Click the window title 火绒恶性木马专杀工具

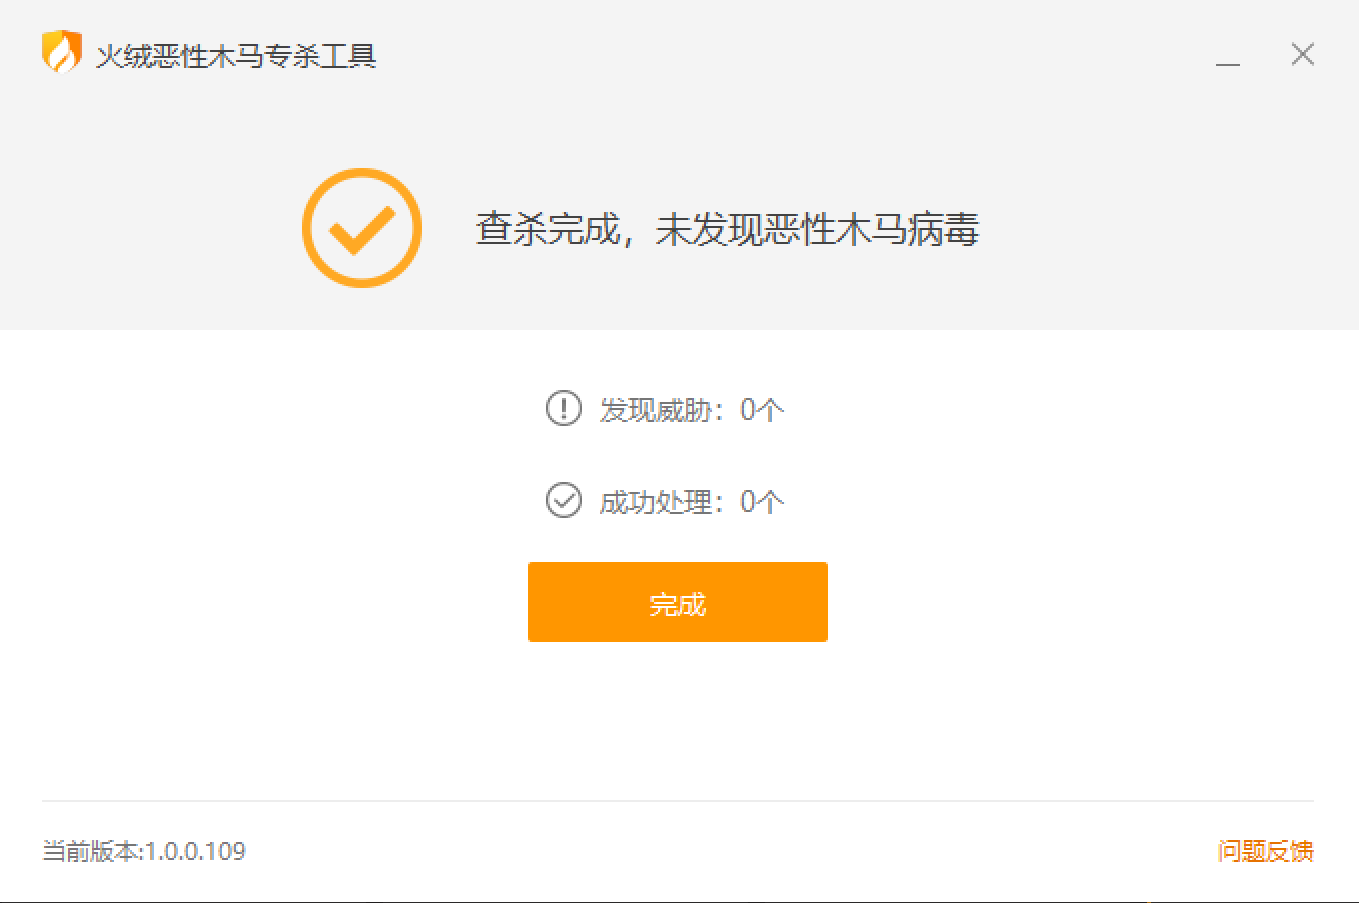pyautogui.click(x=236, y=55)
